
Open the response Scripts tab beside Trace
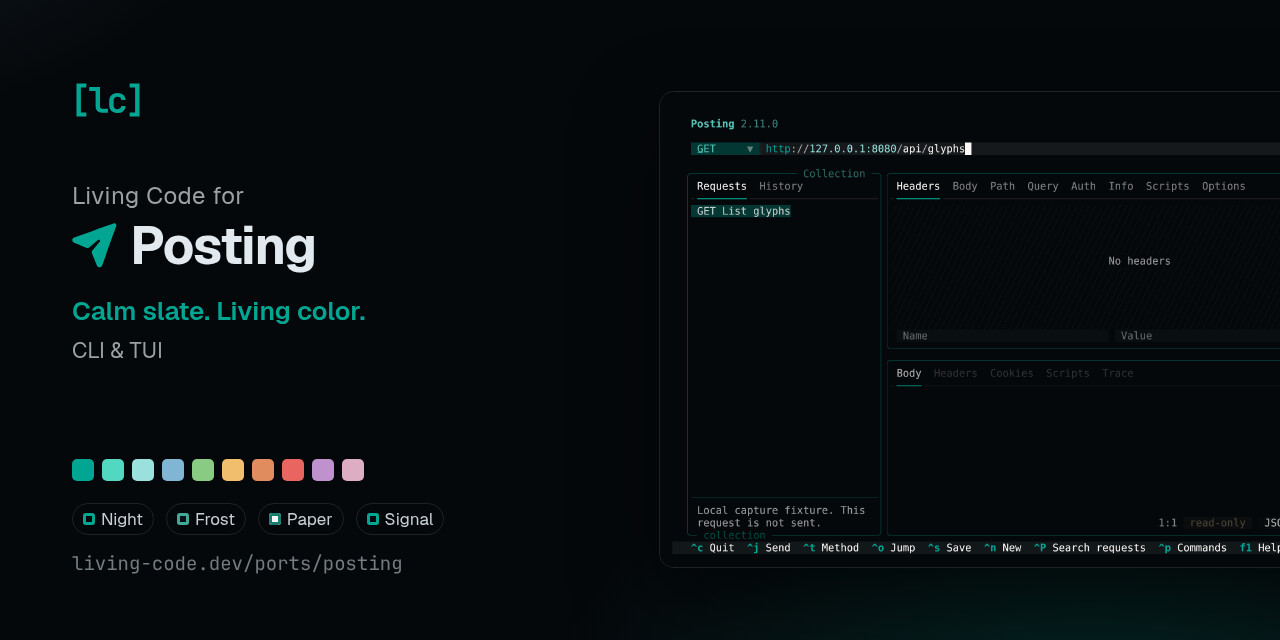pyautogui.click(x=1068, y=373)
